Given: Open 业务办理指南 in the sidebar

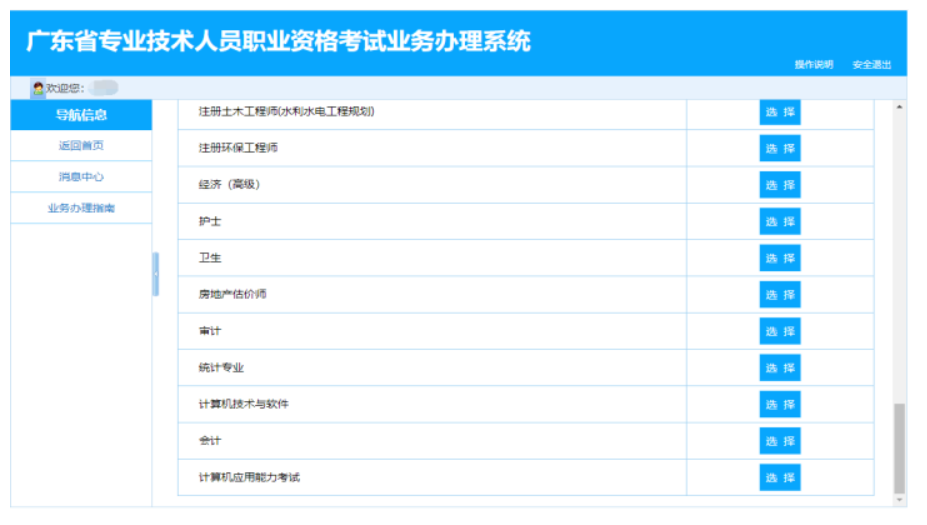Looking at the screenshot, I should pyautogui.click(x=81, y=208).
